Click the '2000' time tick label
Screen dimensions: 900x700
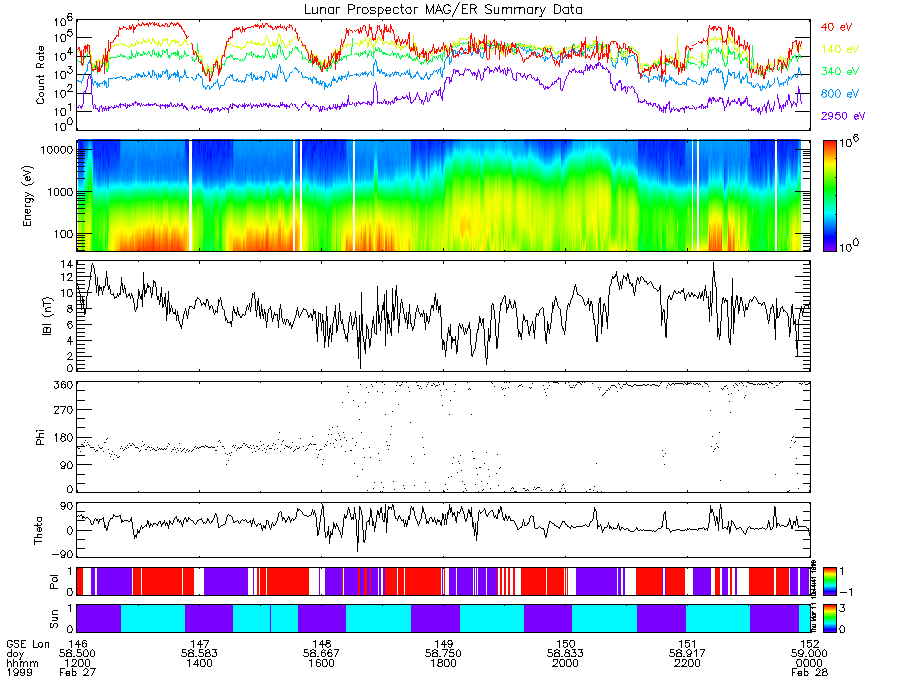tap(565, 663)
